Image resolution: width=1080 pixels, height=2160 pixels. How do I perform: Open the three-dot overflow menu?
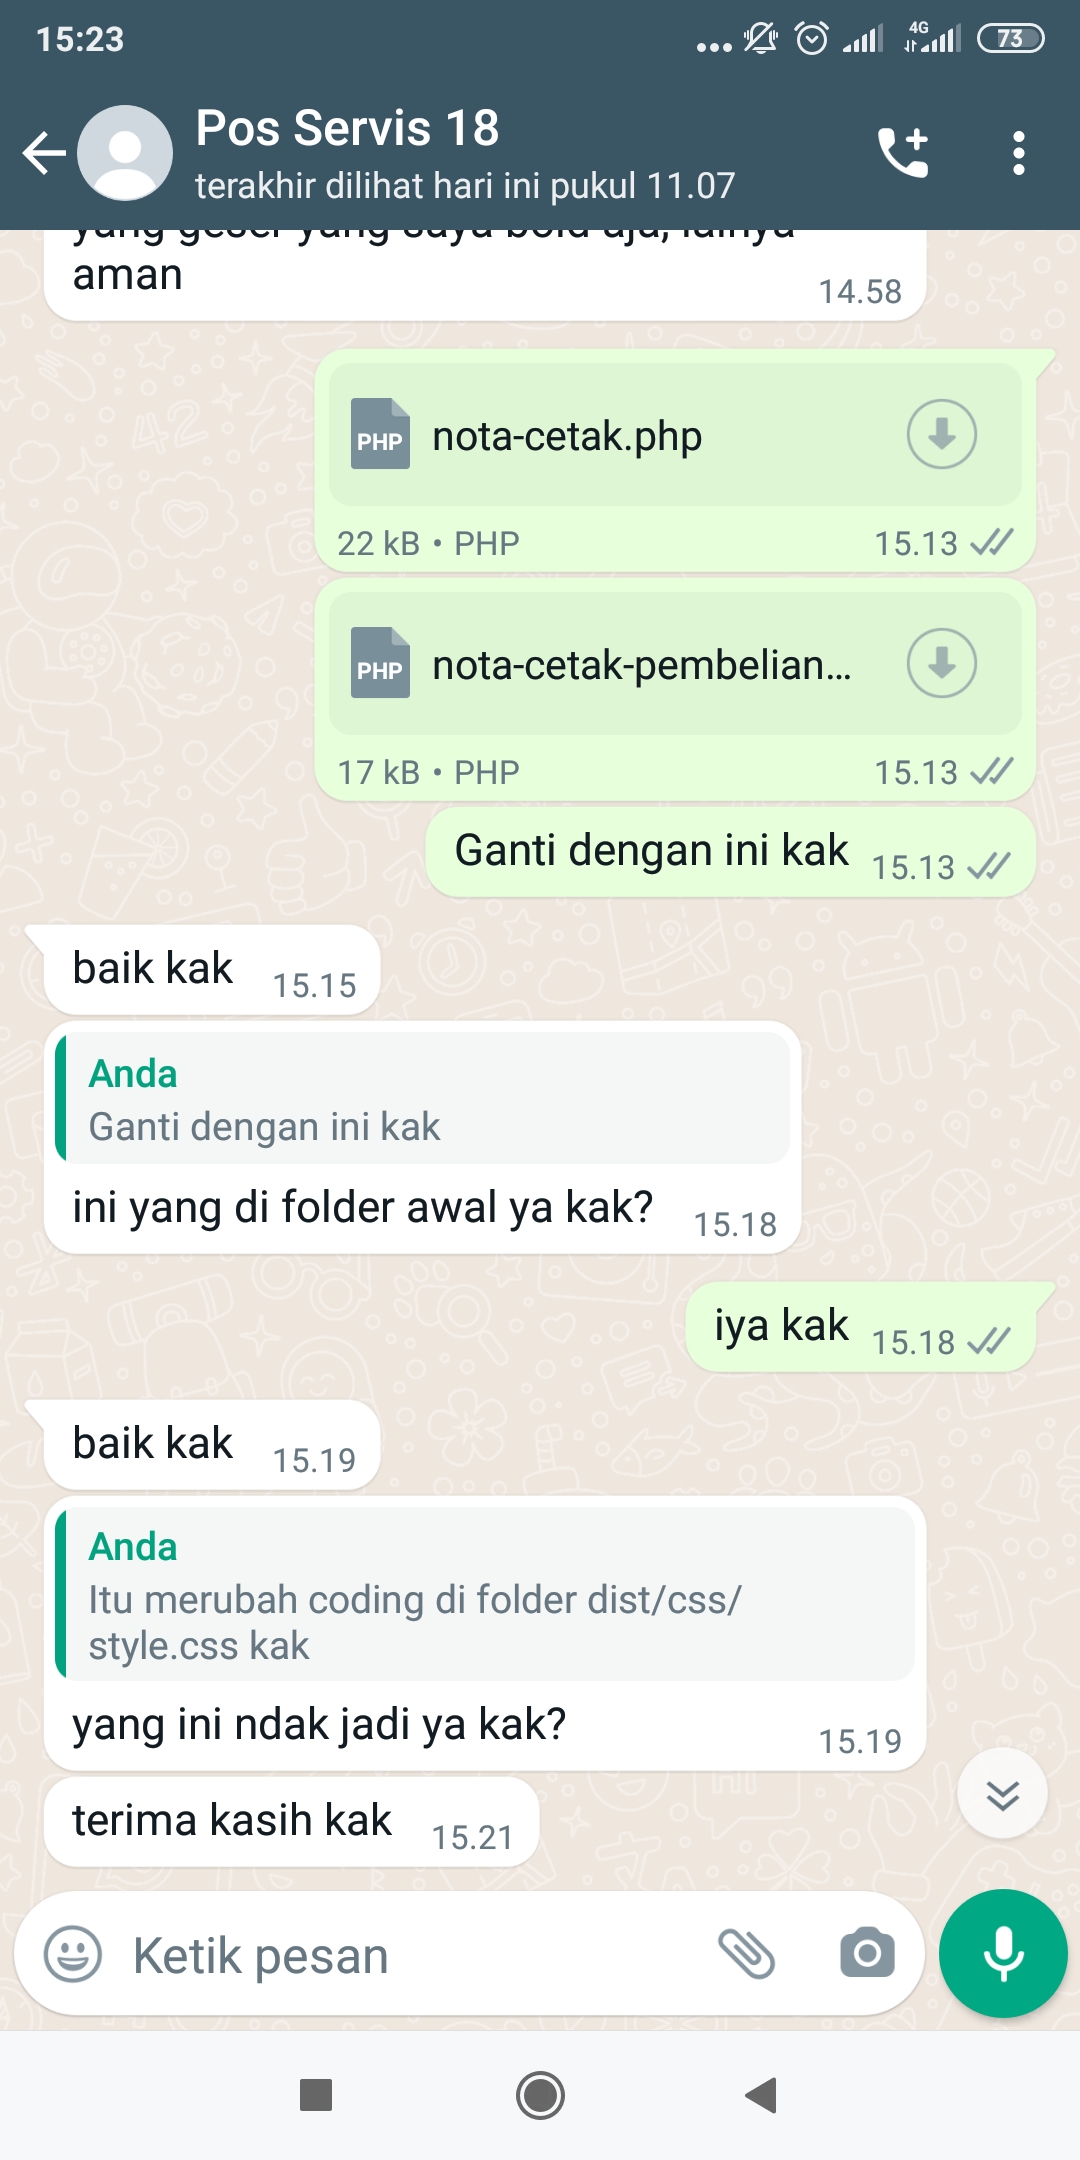(1018, 153)
